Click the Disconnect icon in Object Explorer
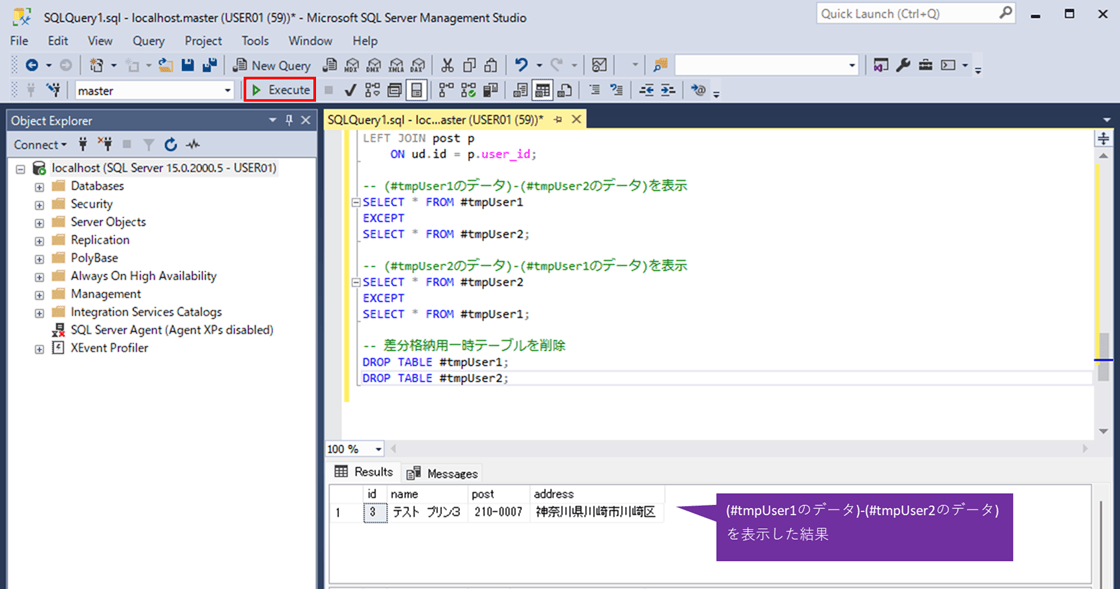 point(105,145)
